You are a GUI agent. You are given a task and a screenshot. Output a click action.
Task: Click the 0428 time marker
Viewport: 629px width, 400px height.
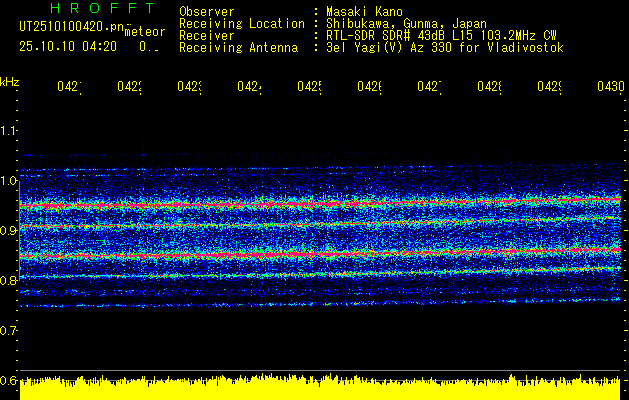point(489,86)
